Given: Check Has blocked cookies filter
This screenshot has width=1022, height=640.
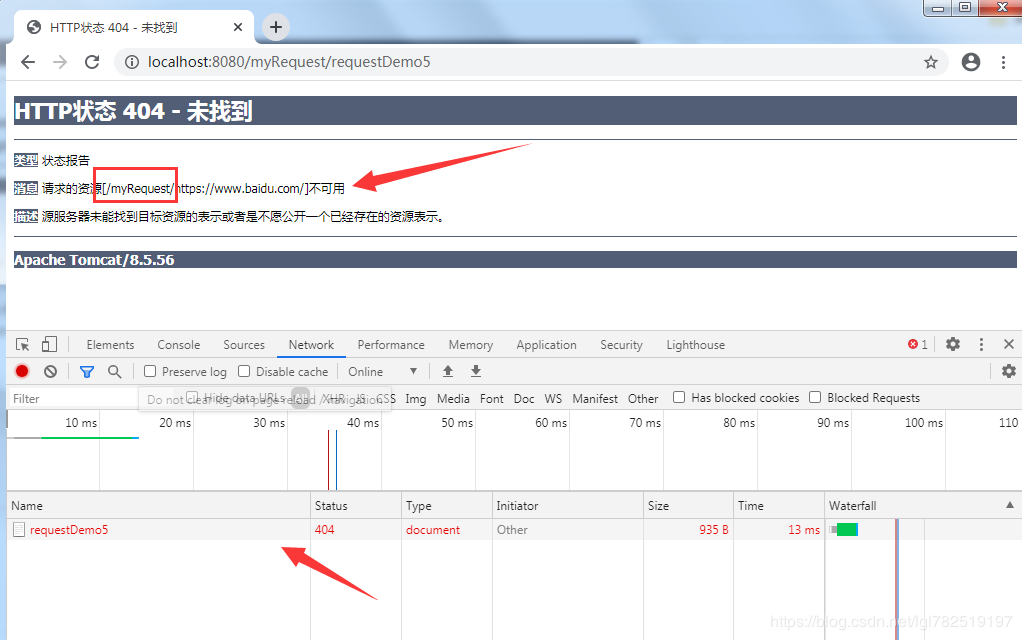Looking at the screenshot, I should coord(677,398).
